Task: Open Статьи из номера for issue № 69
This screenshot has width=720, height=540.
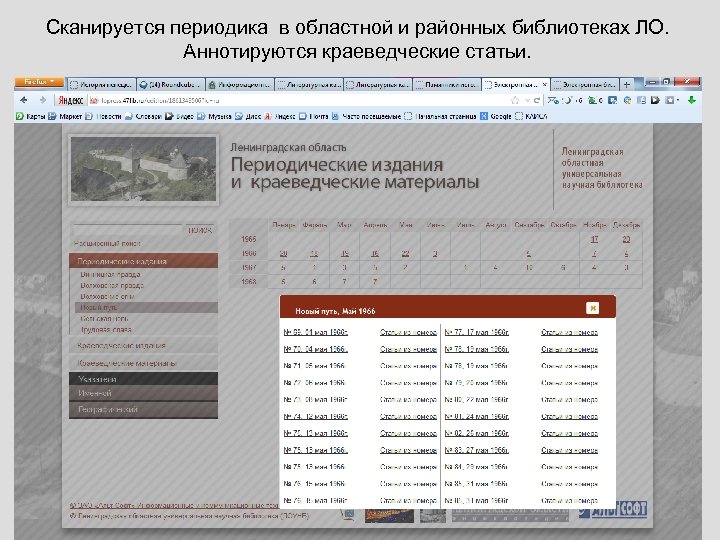Action: click(408, 332)
